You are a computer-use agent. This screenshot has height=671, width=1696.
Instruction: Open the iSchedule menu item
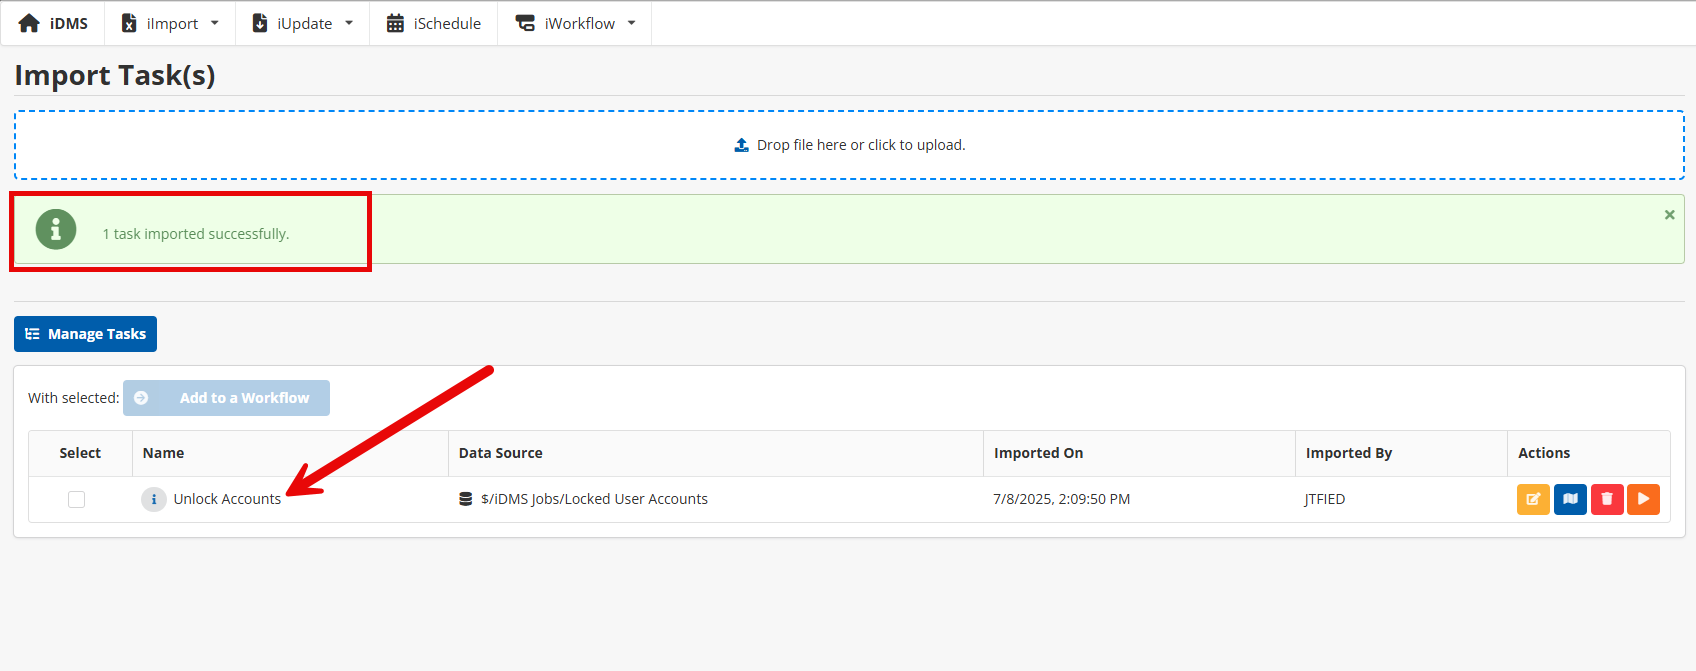(434, 23)
